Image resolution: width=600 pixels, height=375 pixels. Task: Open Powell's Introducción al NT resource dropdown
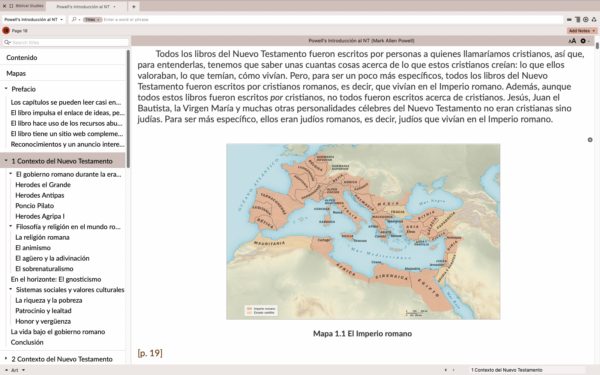point(34,20)
